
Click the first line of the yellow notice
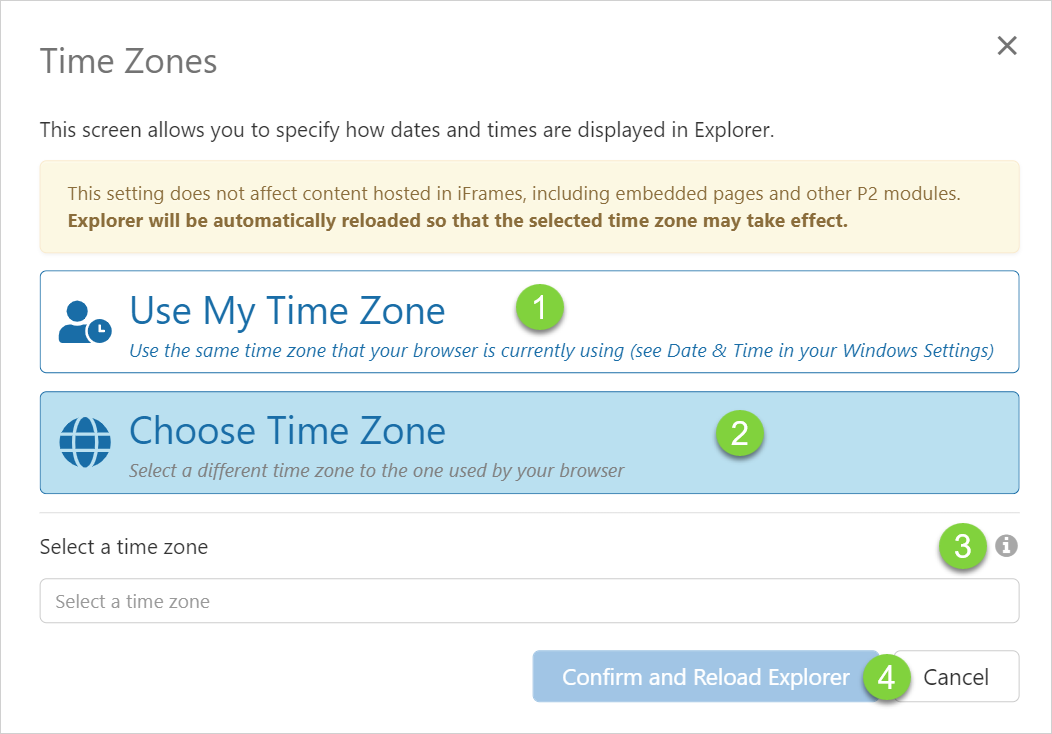(520, 194)
